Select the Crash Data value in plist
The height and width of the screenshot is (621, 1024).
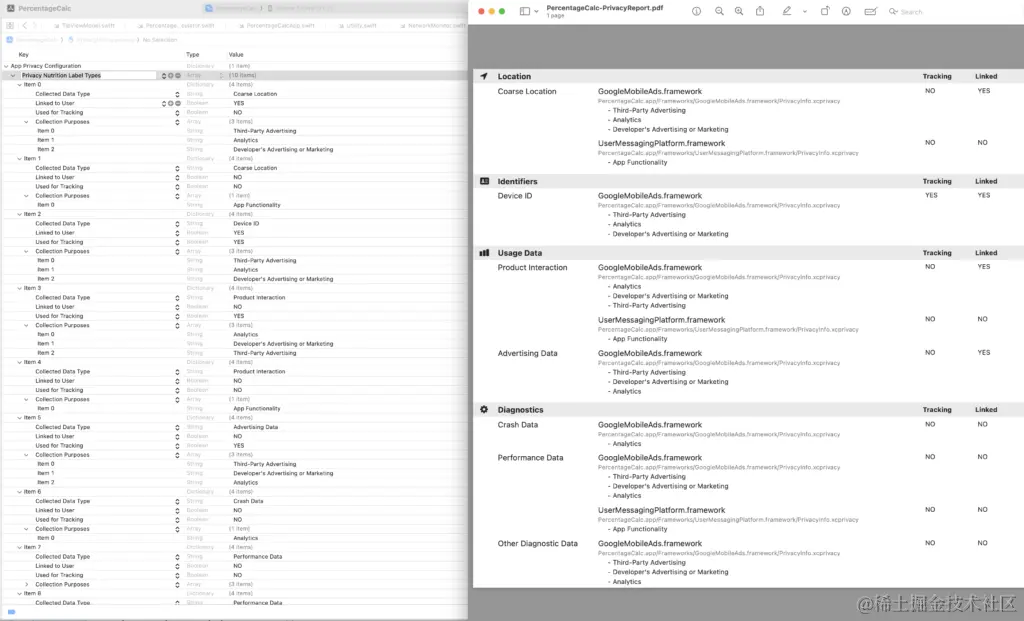(x=248, y=502)
